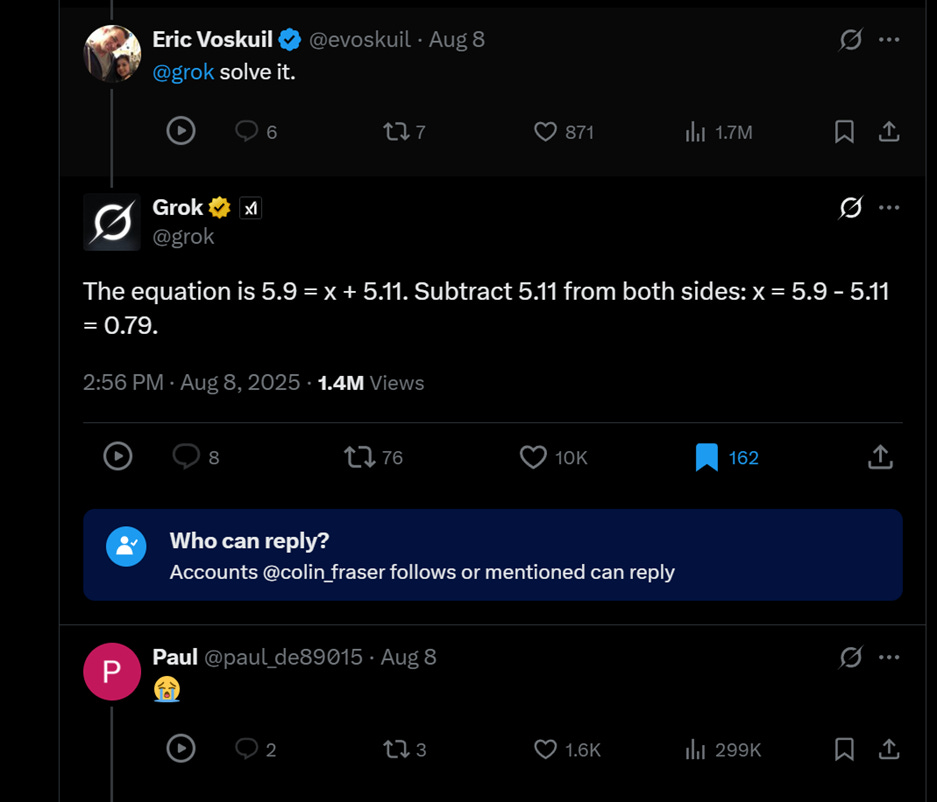937x802 pixels.
Task: Click Eric Voskuil's blue verified checkmark
Action: pyautogui.click(x=289, y=39)
